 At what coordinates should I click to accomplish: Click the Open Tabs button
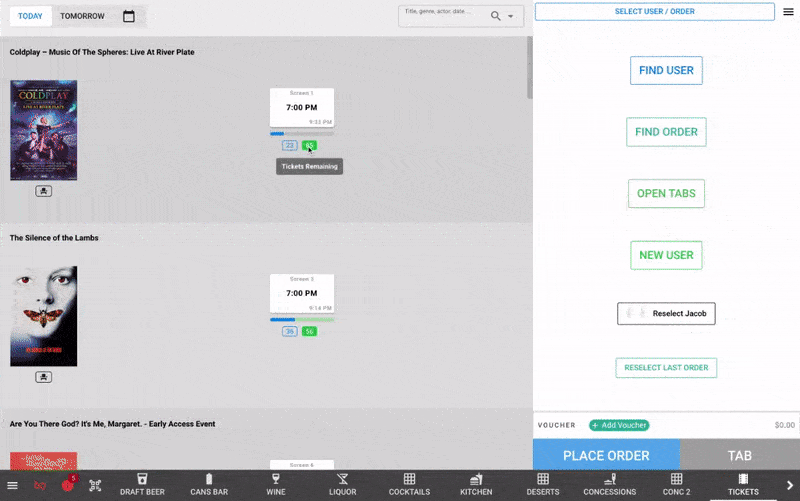[666, 193]
